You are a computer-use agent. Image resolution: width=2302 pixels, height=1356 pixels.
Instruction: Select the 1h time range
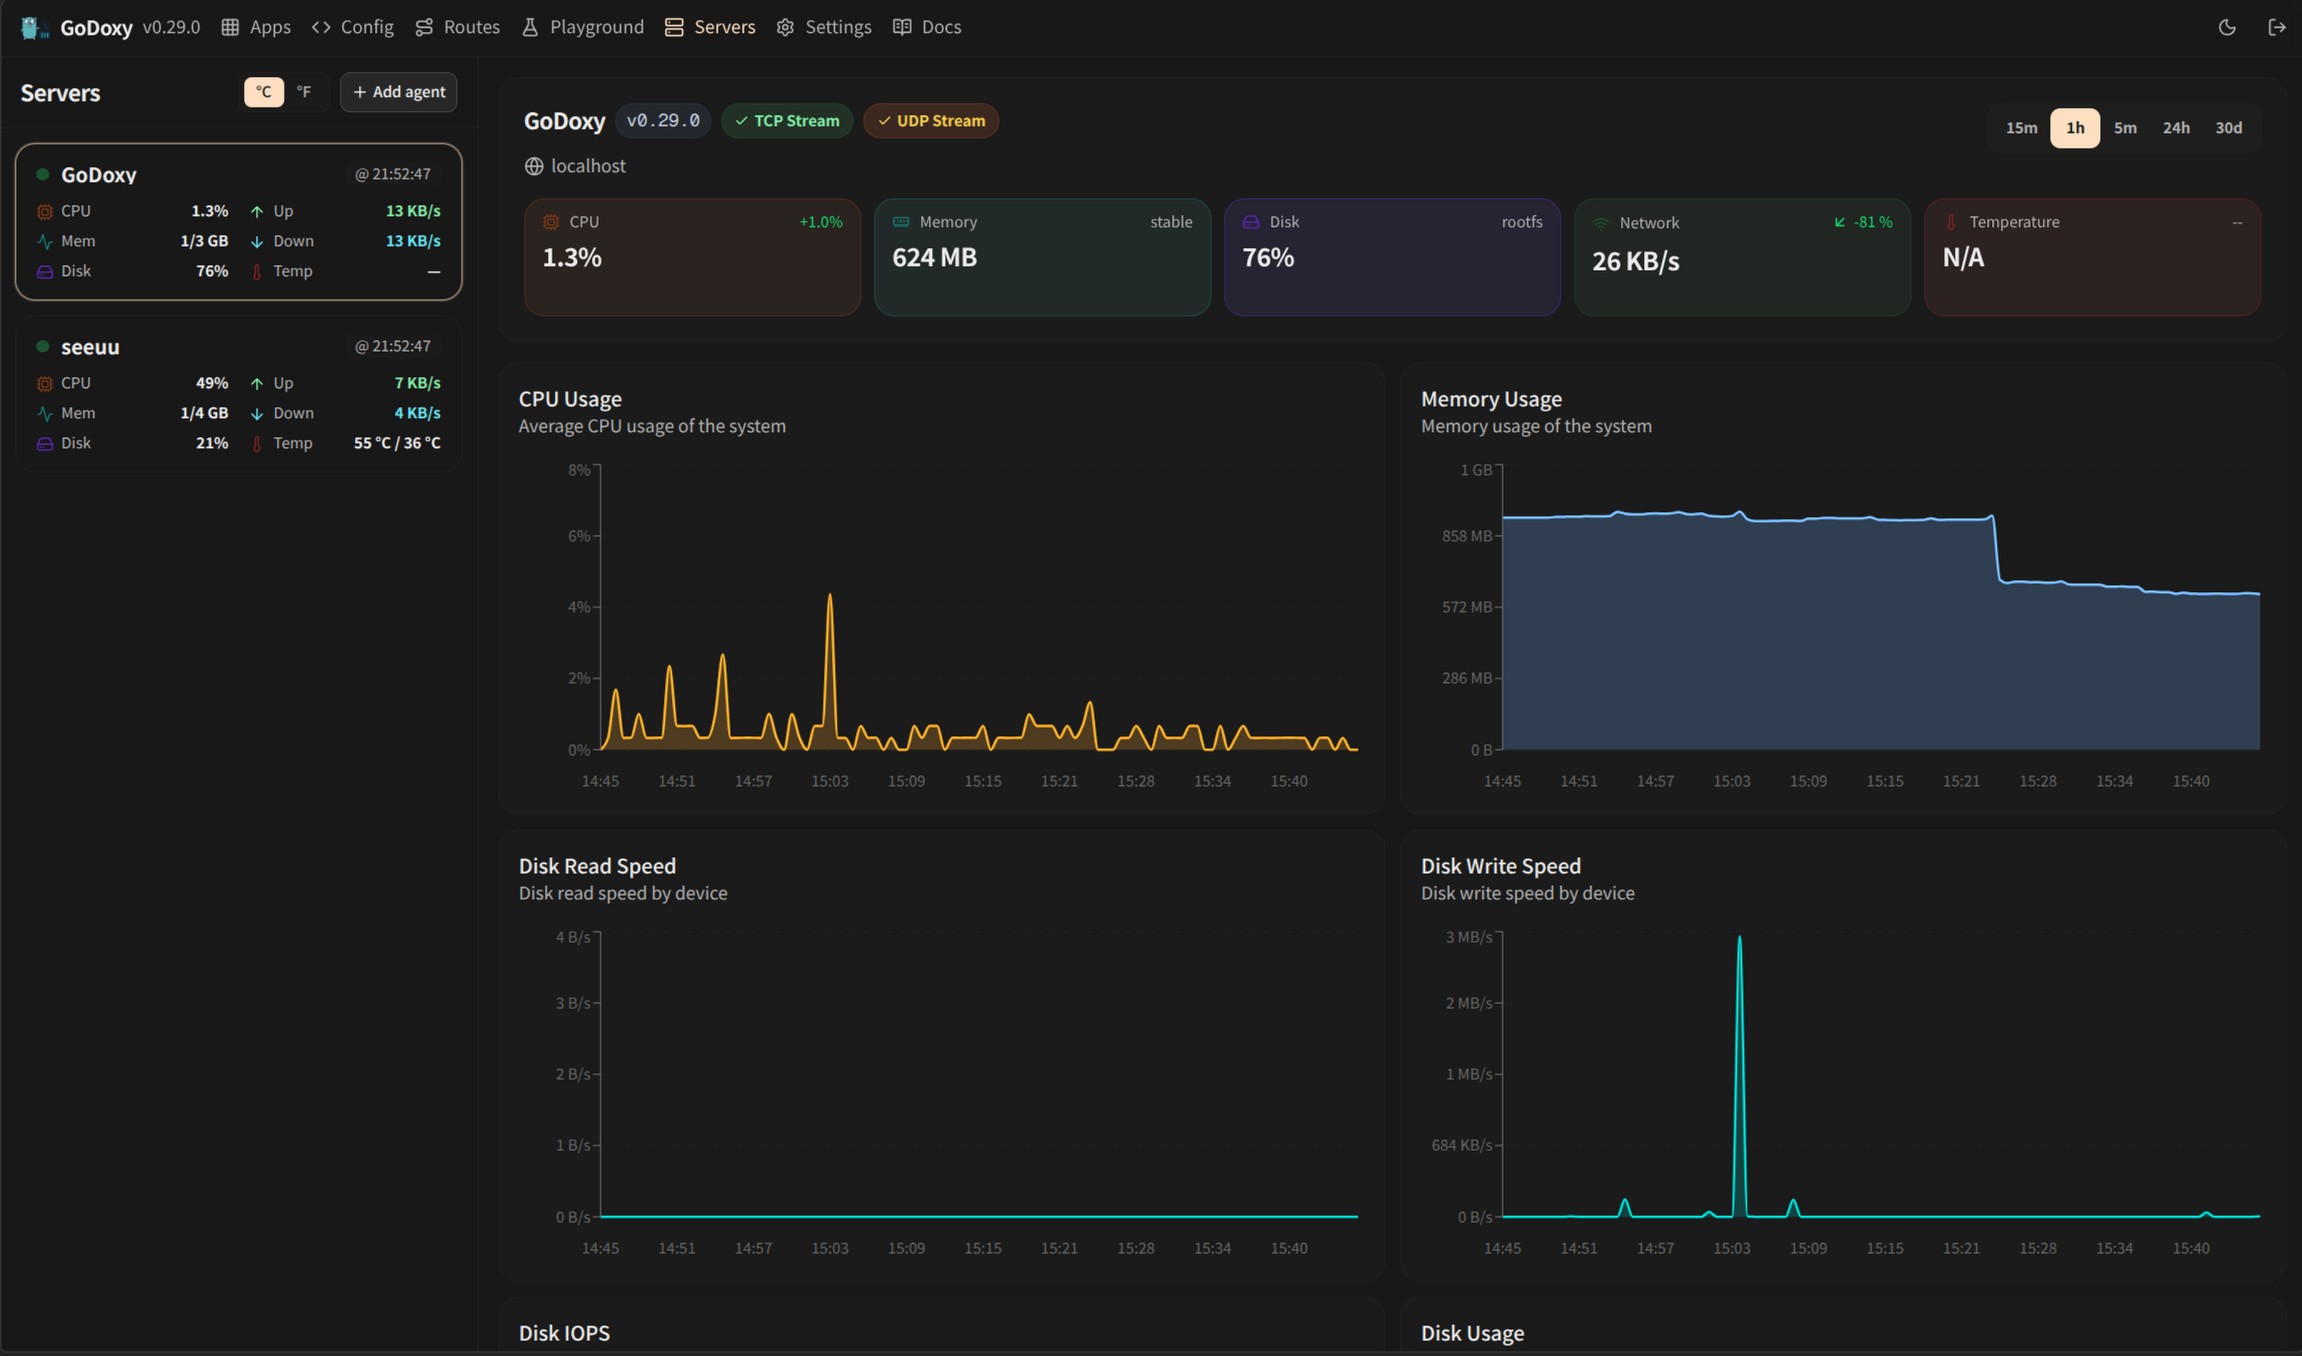[x=2075, y=128]
